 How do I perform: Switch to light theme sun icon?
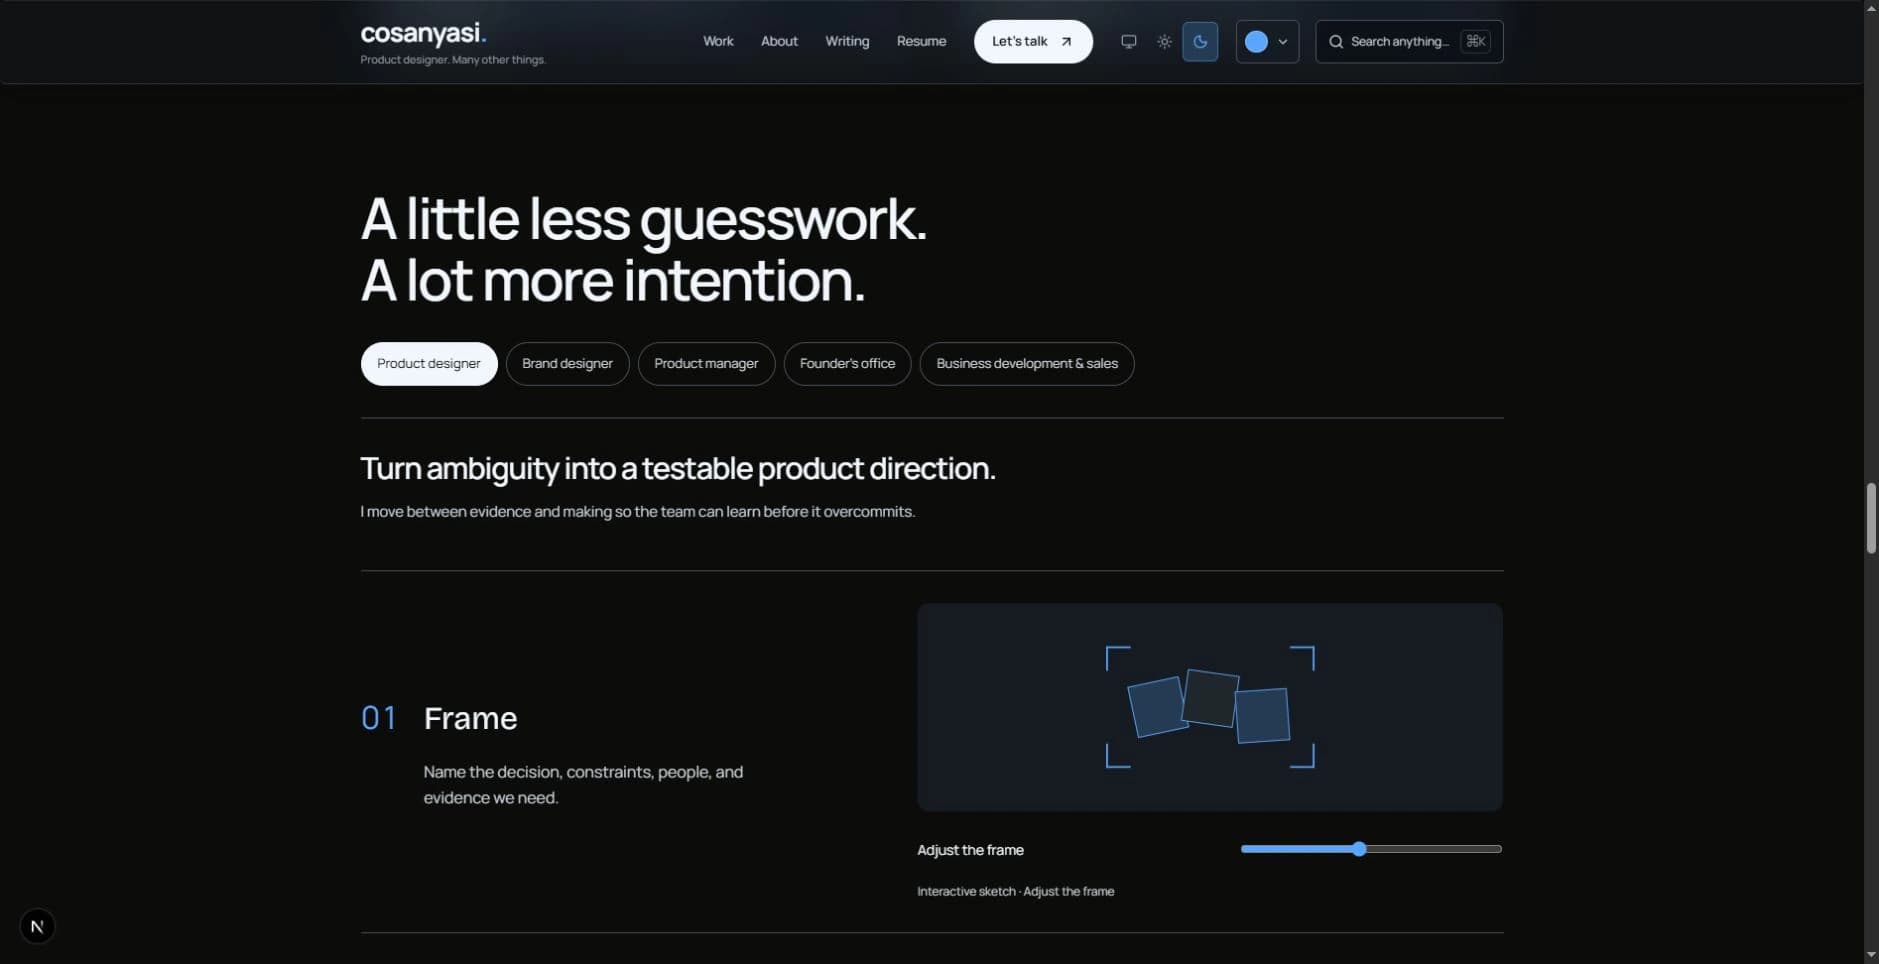pos(1164,42)
